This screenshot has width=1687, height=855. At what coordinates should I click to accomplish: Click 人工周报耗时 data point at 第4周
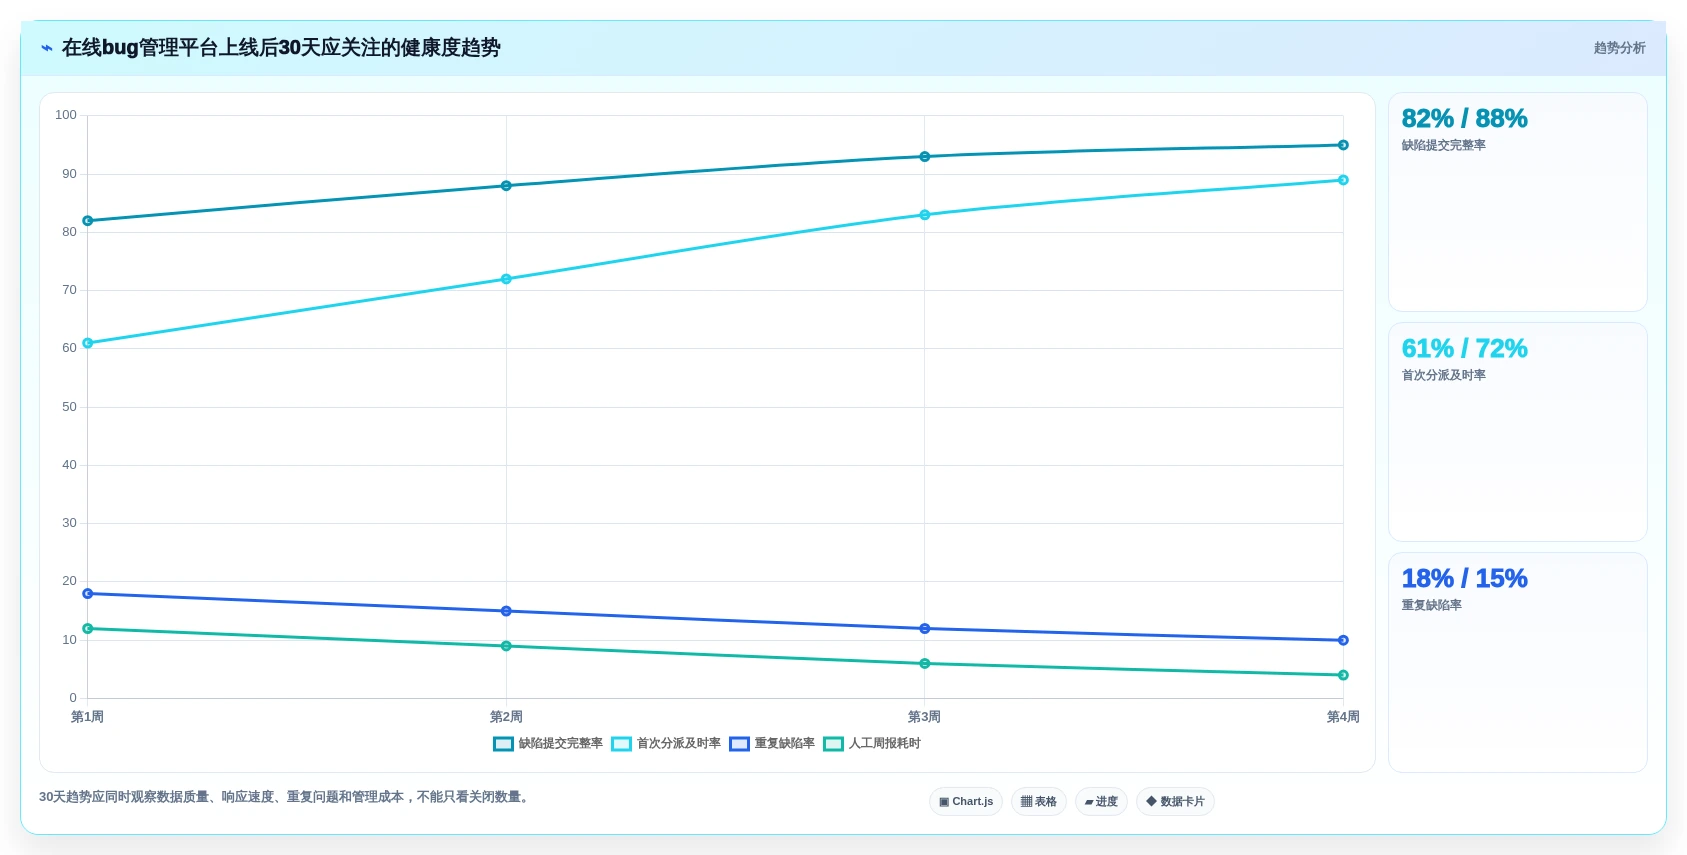tap(1343, 675)
